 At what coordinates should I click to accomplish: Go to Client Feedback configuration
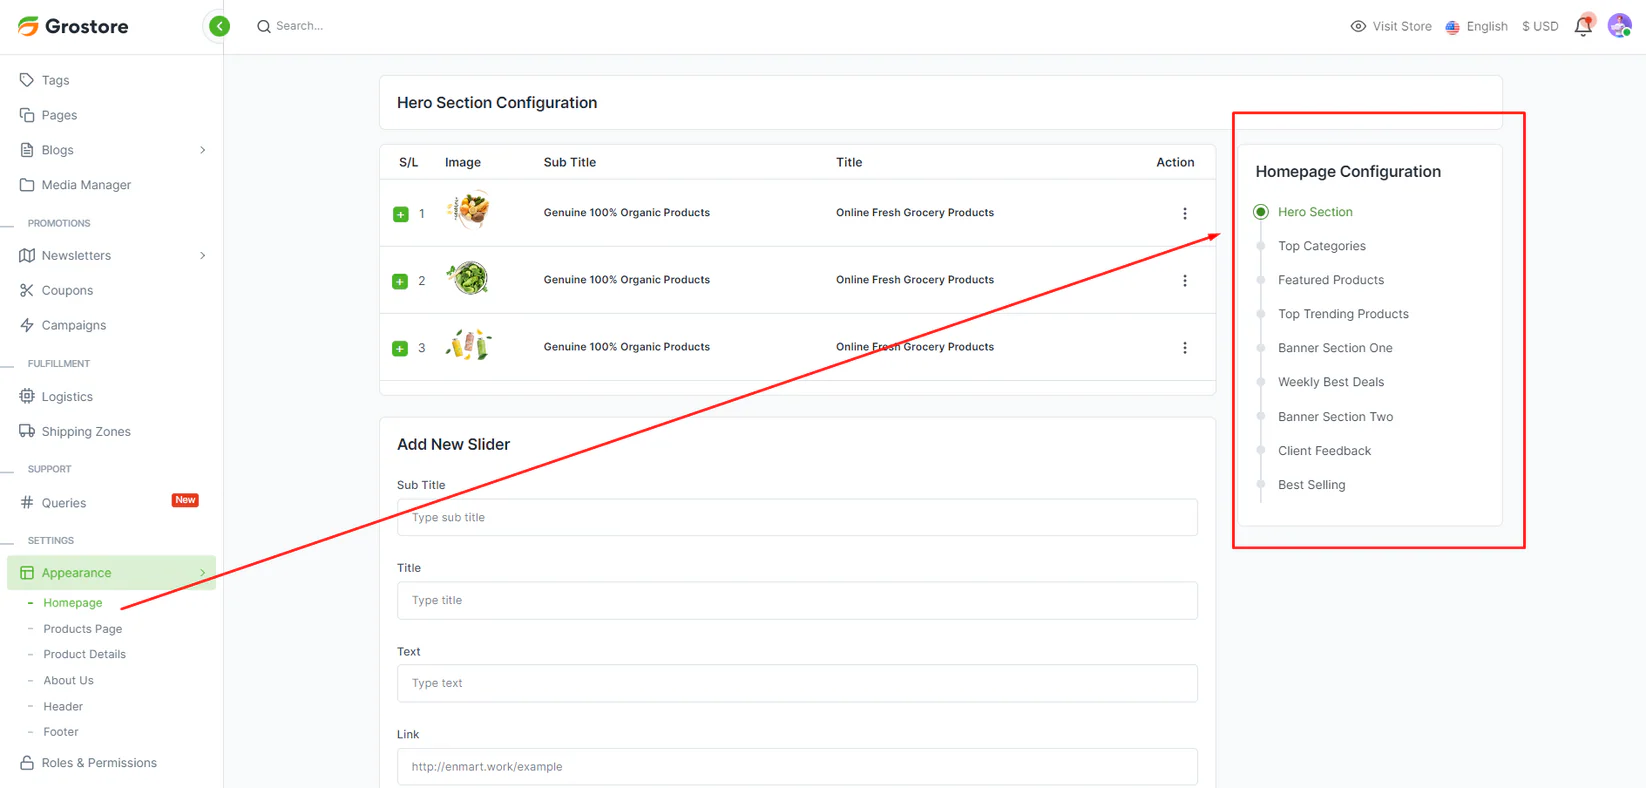pos(1325,451)
